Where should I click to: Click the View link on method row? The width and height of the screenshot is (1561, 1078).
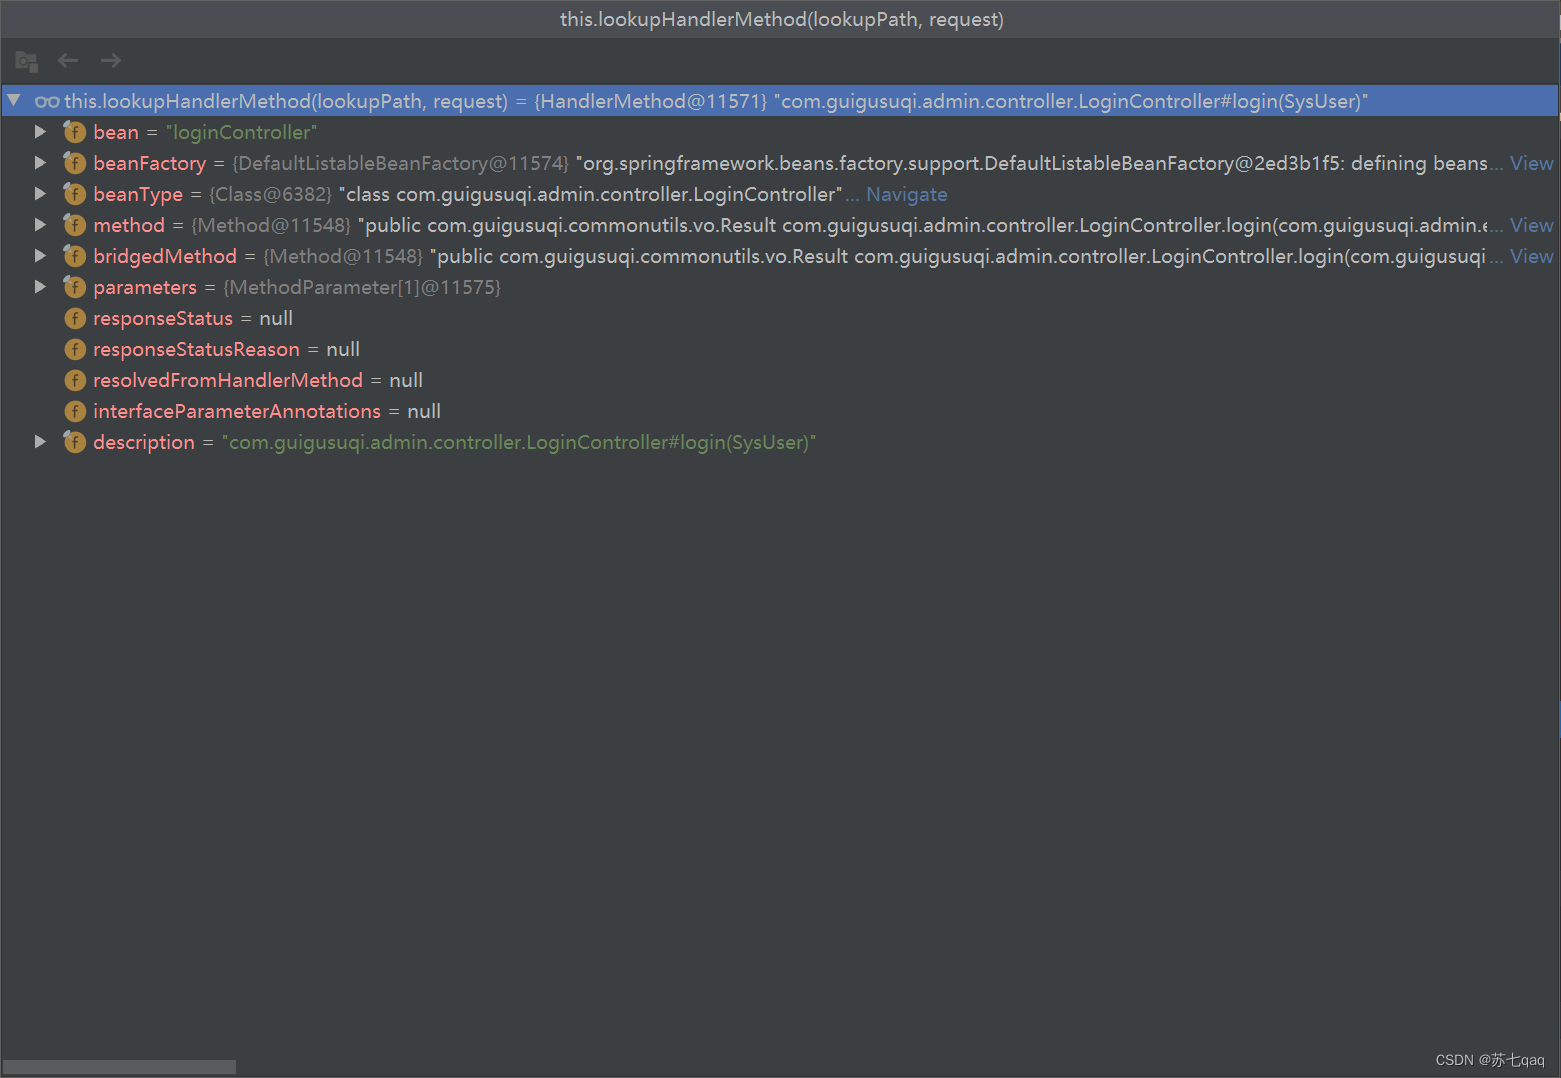pos(1531,225)
